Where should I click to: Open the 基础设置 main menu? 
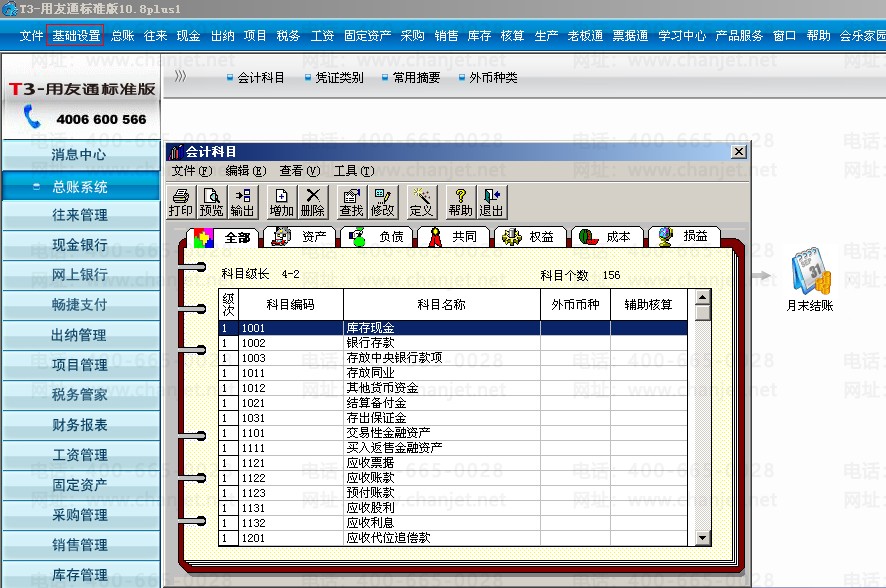coord(76,36)
